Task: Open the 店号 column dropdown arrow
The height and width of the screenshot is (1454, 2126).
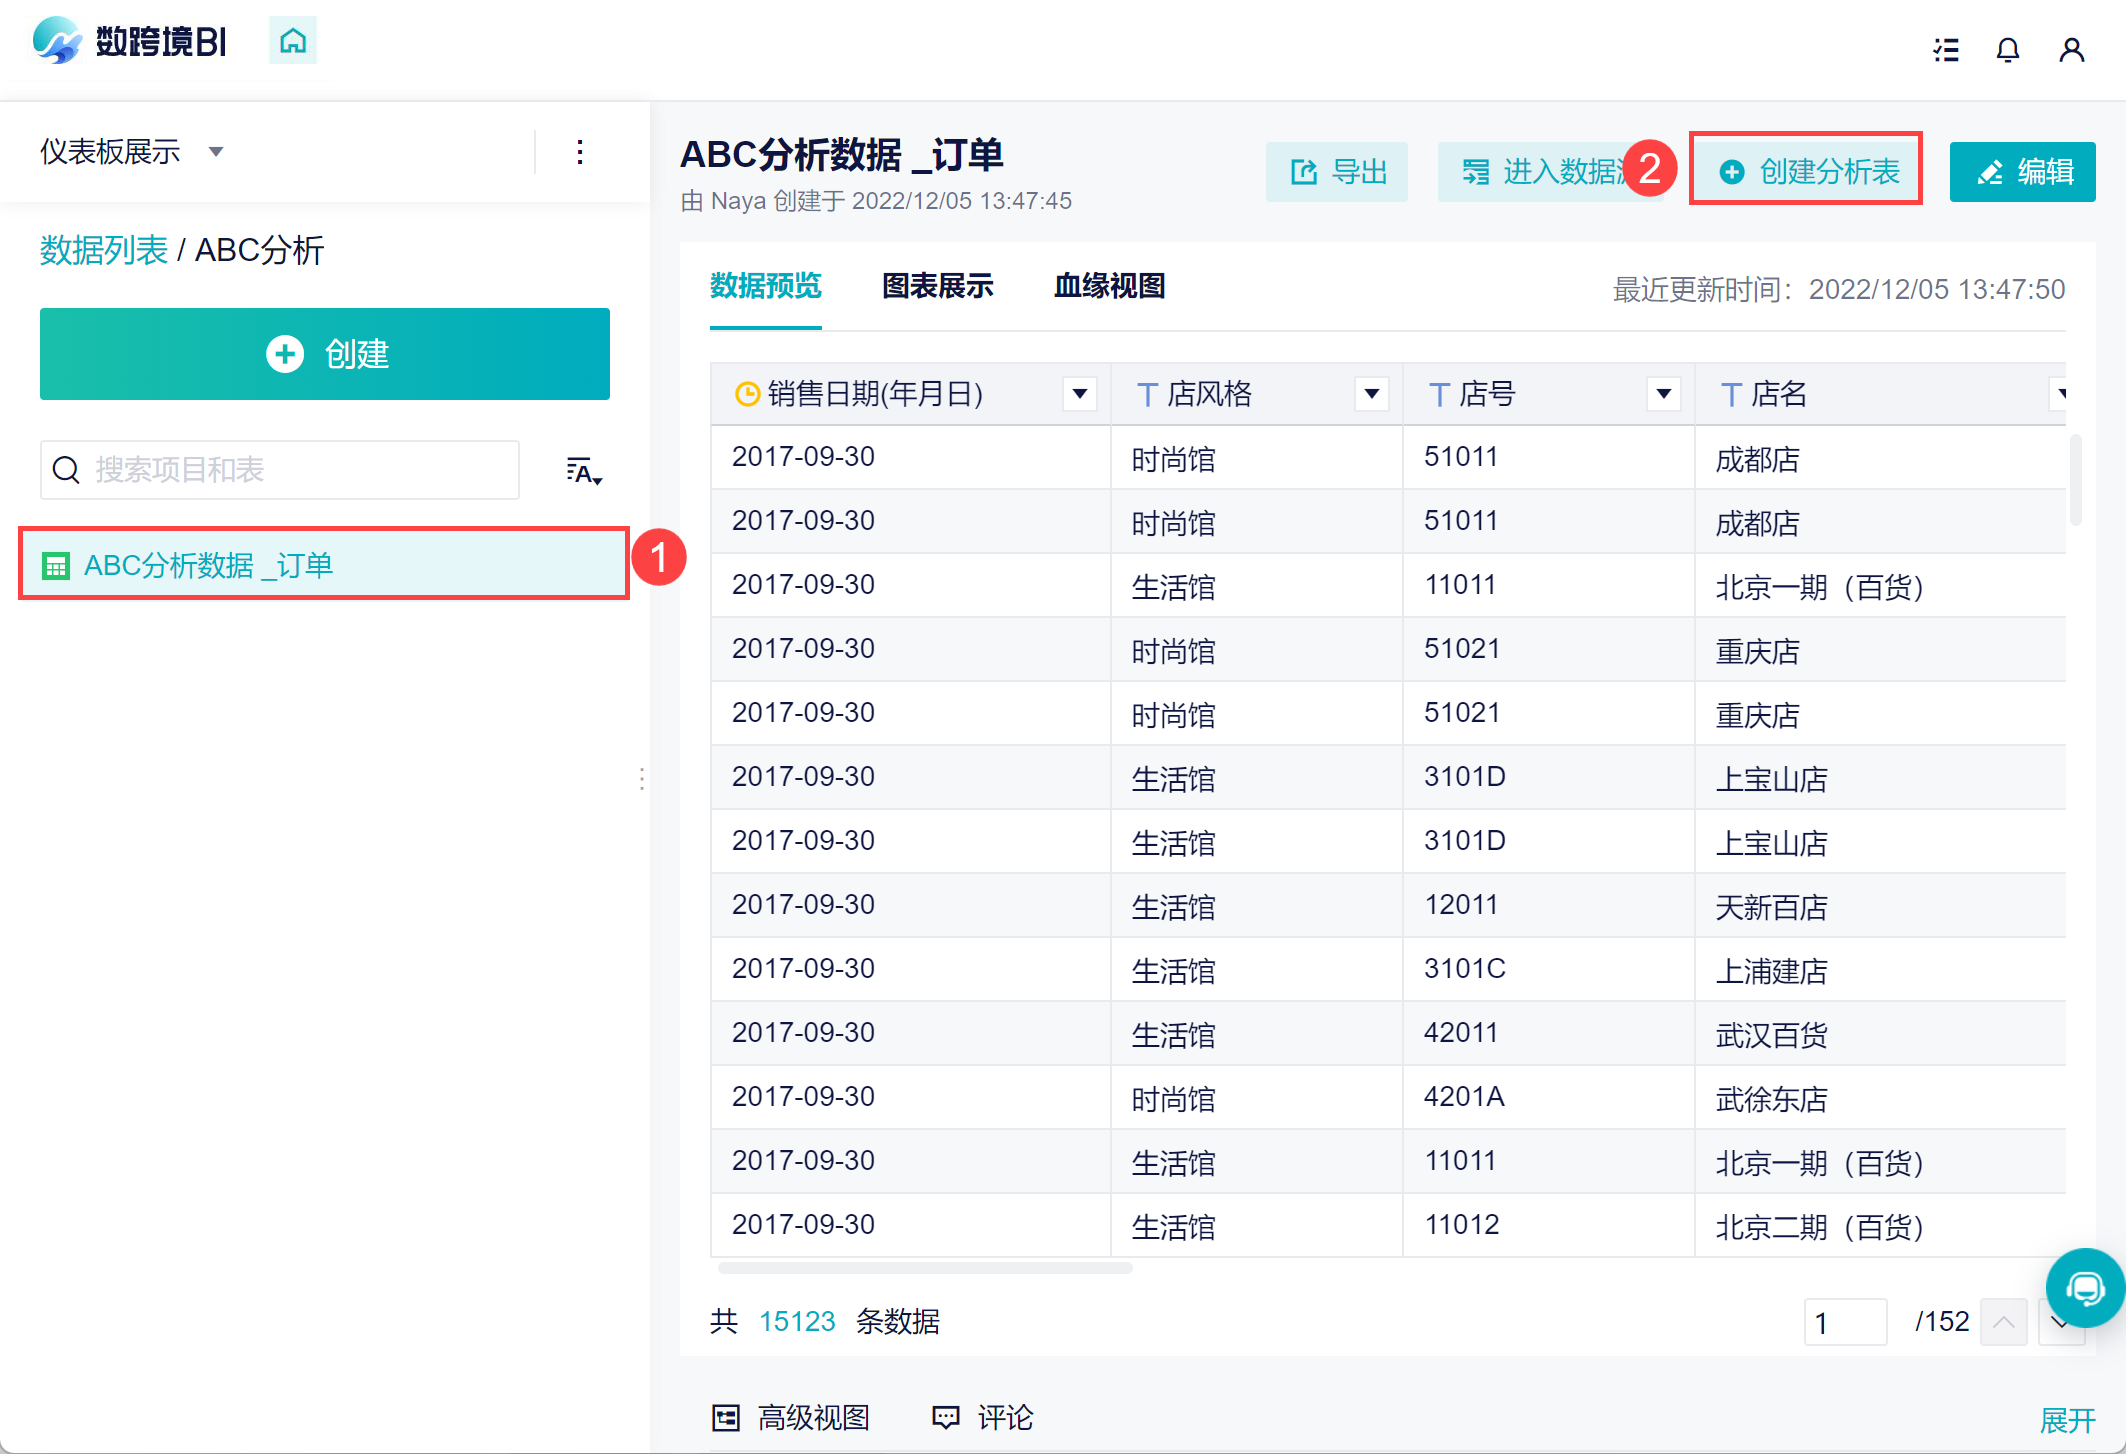Action: 1663,394
